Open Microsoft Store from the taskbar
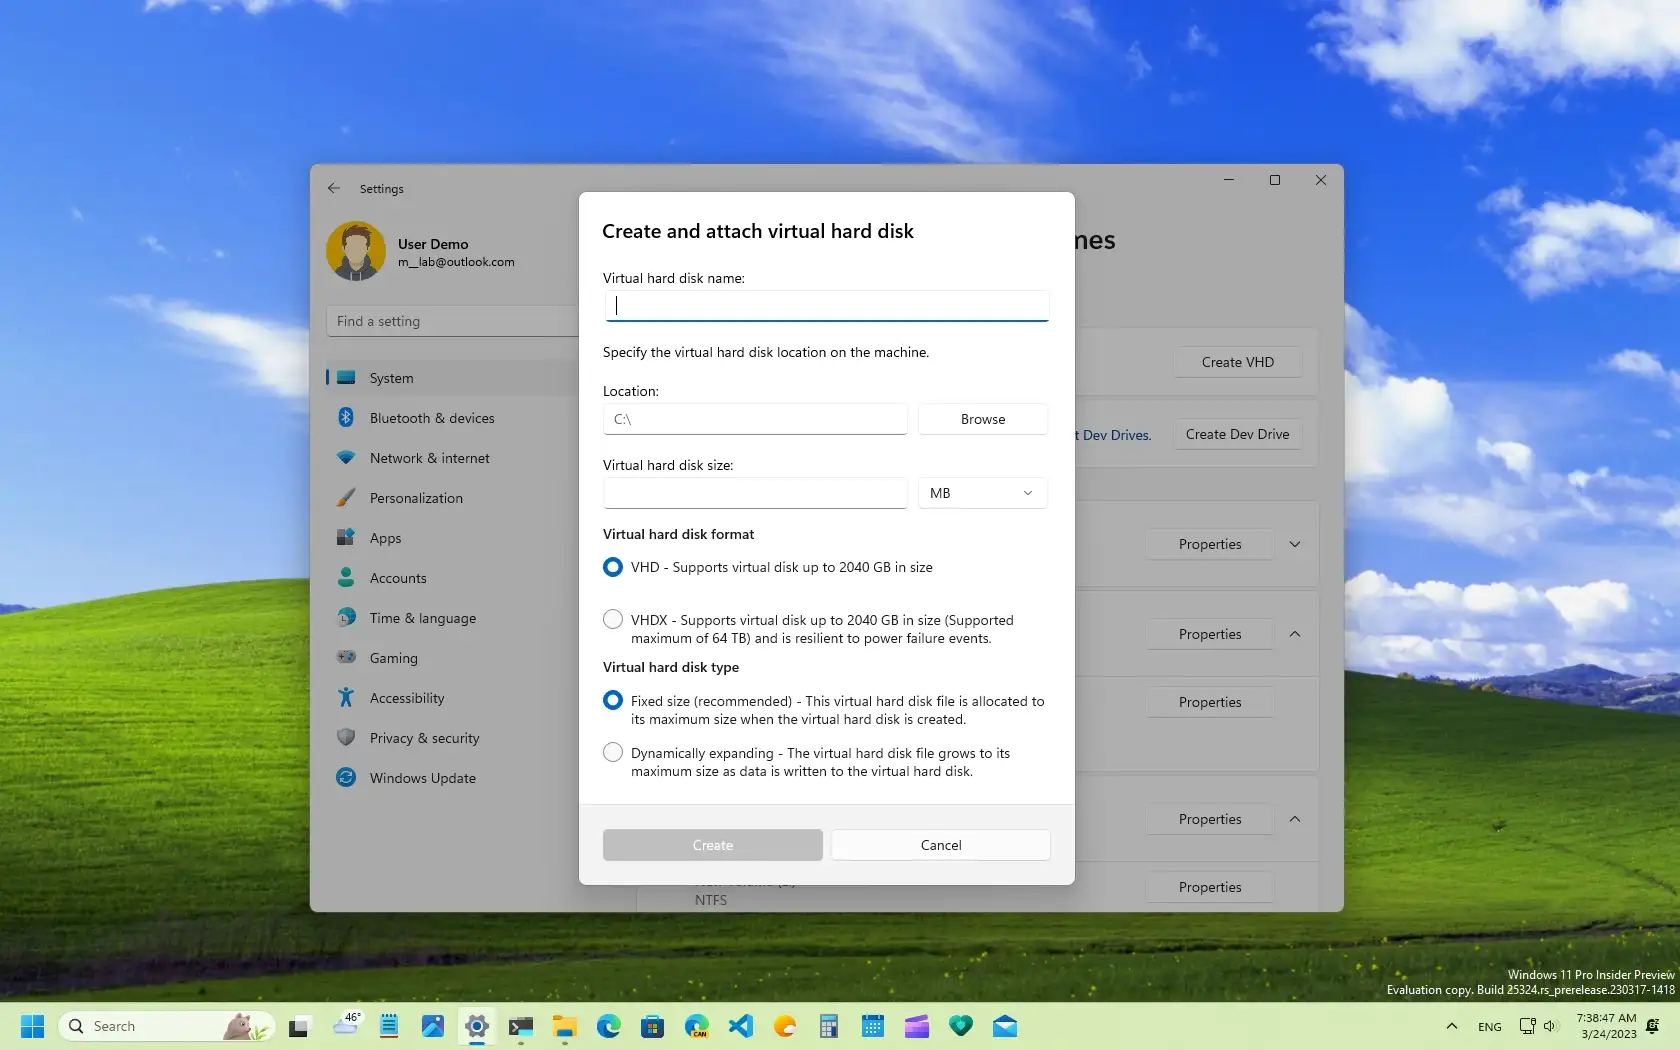 [653, 1026]
